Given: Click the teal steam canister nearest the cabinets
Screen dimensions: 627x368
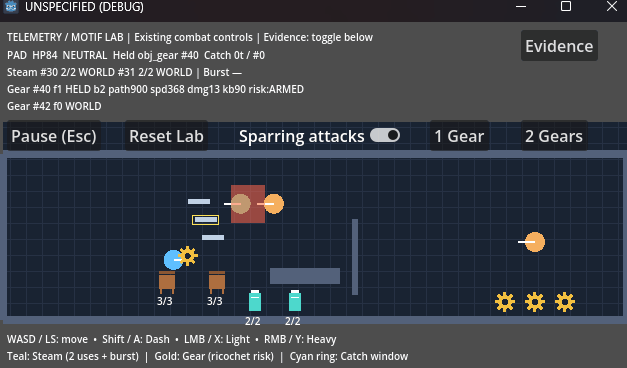Looking at the screenshot, I should pos(255,300).
